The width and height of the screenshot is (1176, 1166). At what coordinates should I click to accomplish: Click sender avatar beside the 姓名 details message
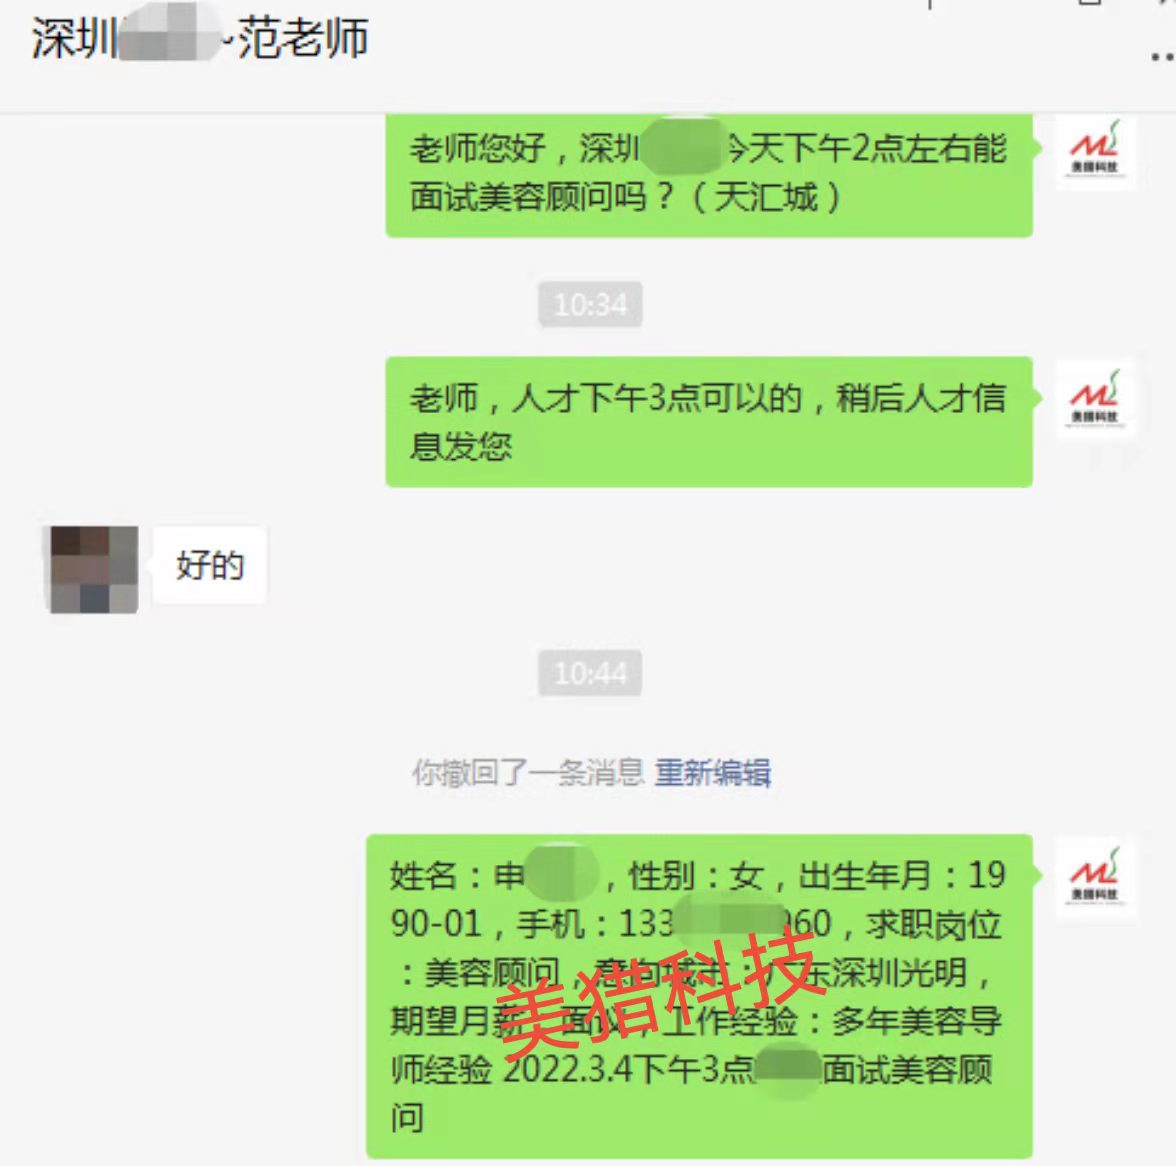(x=1094, y=877)
